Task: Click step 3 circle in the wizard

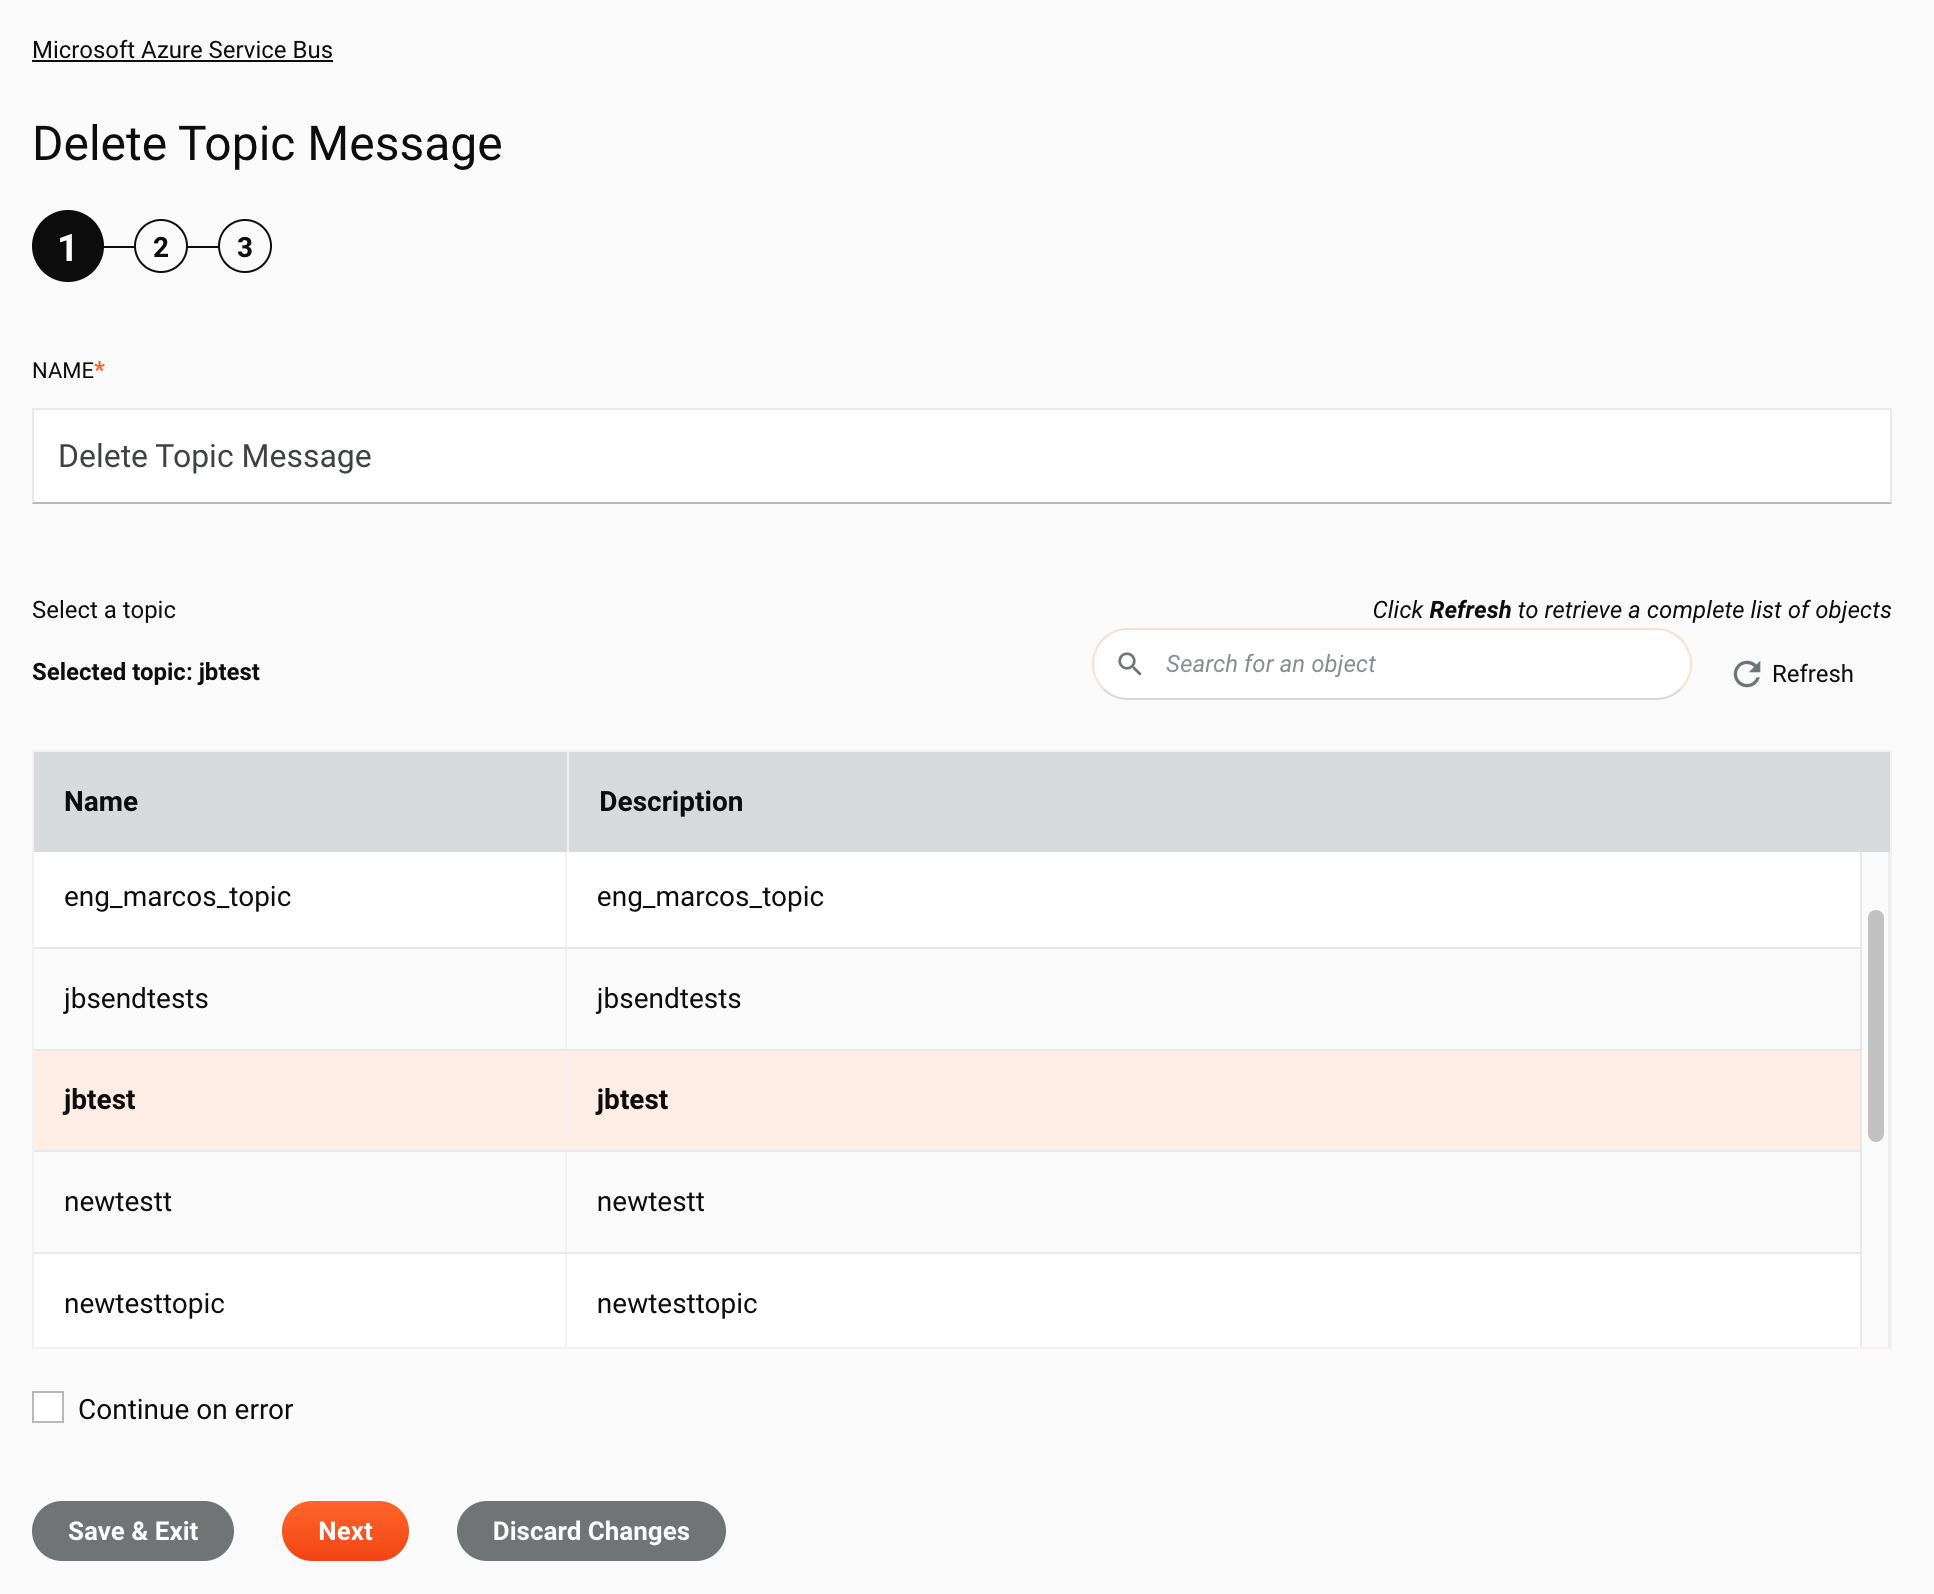Action: (x=243, y=246)
